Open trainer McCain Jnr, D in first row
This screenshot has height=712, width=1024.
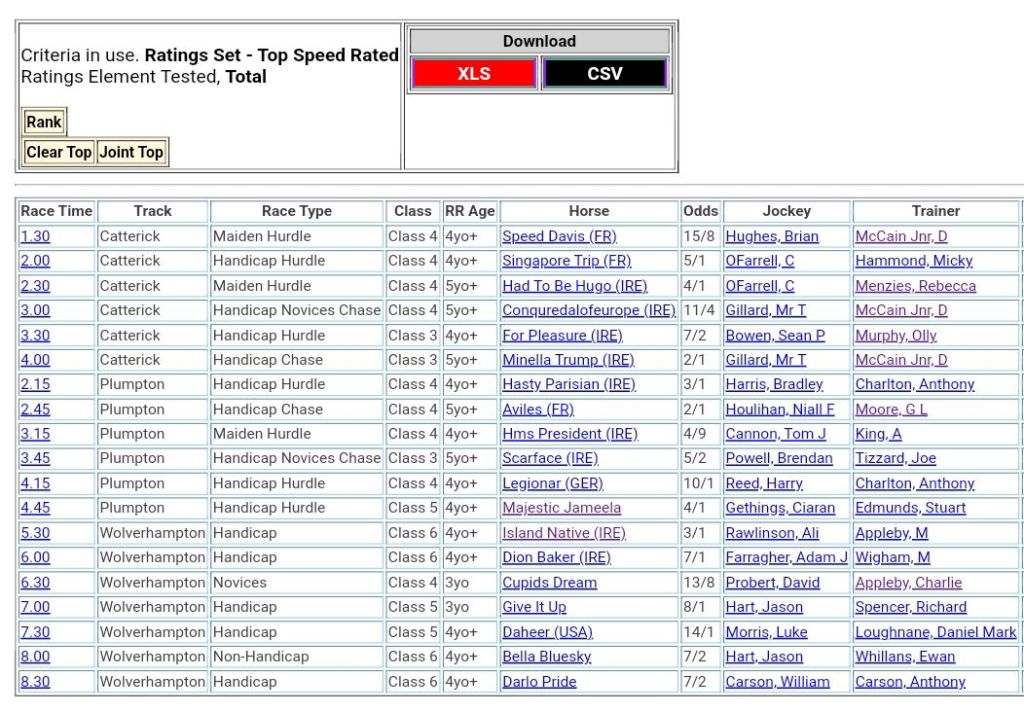coord(901,237)
